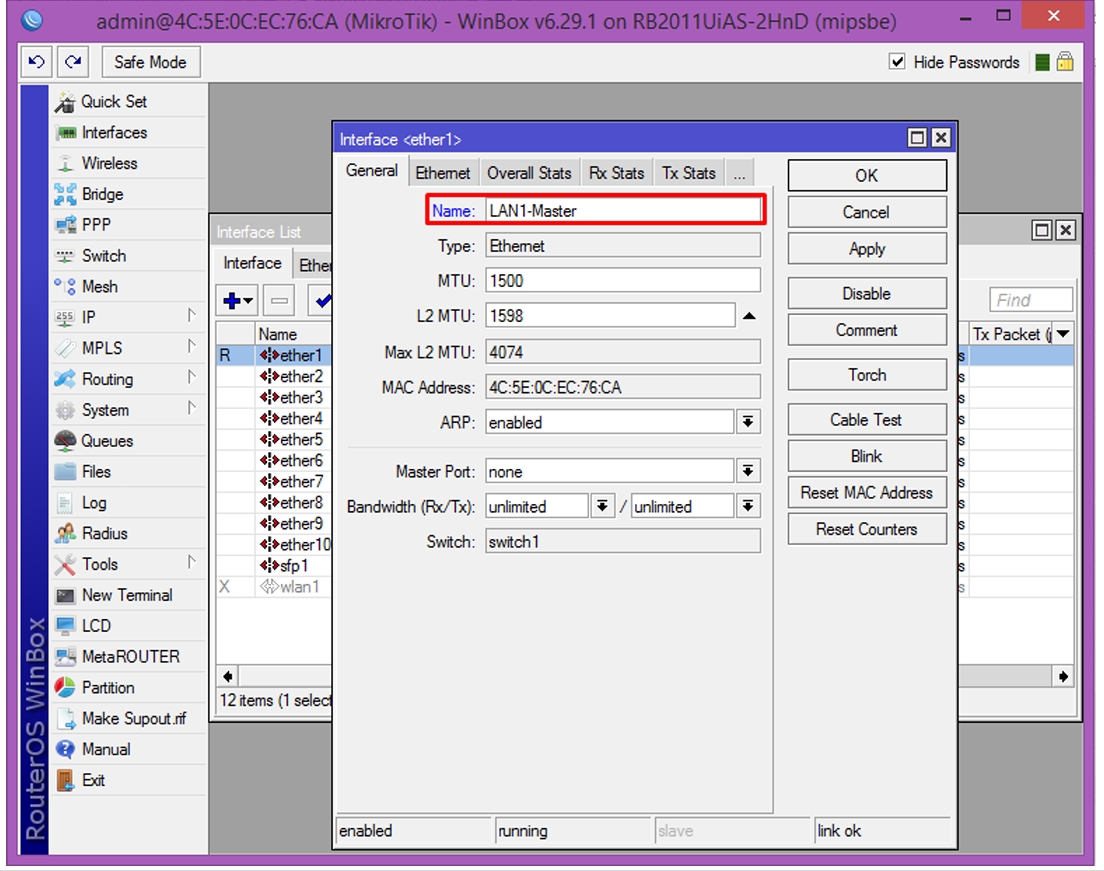Open the Quick Set icon
Image resolution: width=1104 pixels, height=871 pixels.
(x=65, y=102)
